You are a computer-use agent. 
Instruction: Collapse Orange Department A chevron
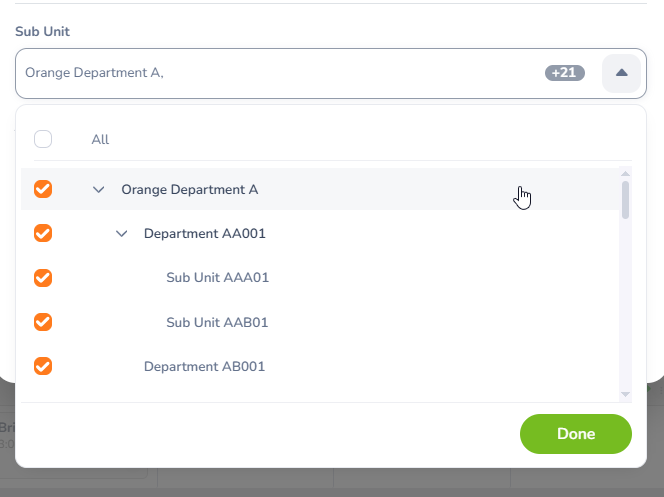(x=98, y=189)
